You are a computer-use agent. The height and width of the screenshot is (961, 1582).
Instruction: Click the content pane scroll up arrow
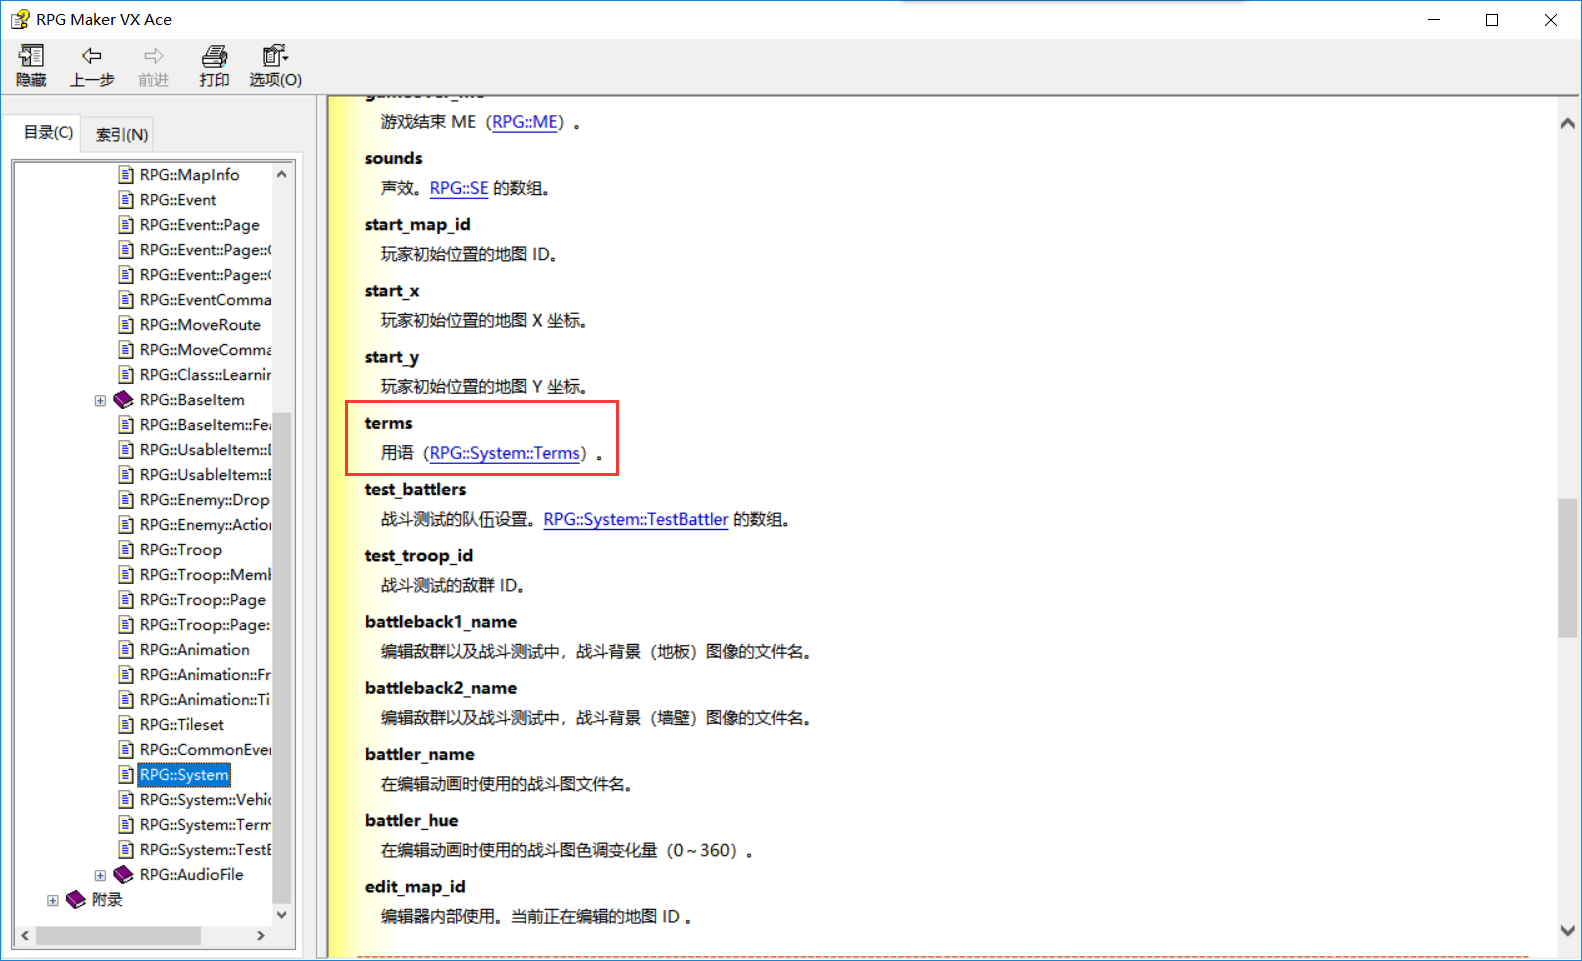tap(1568, 123)
